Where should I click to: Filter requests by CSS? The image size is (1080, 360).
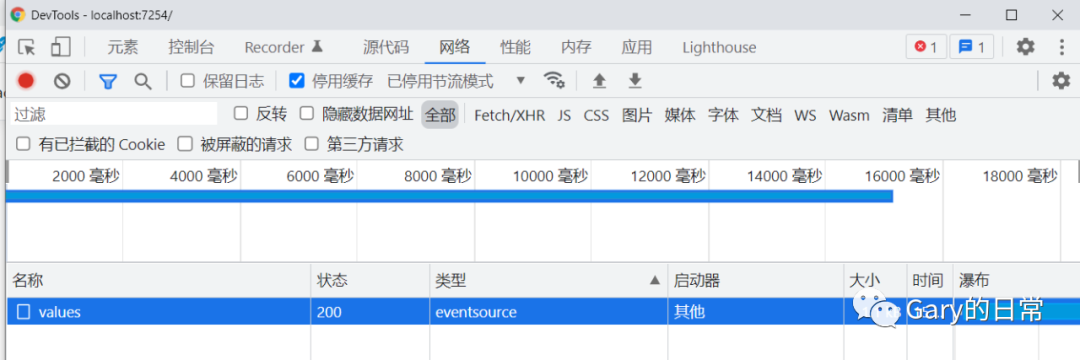[x=596, y=115]
